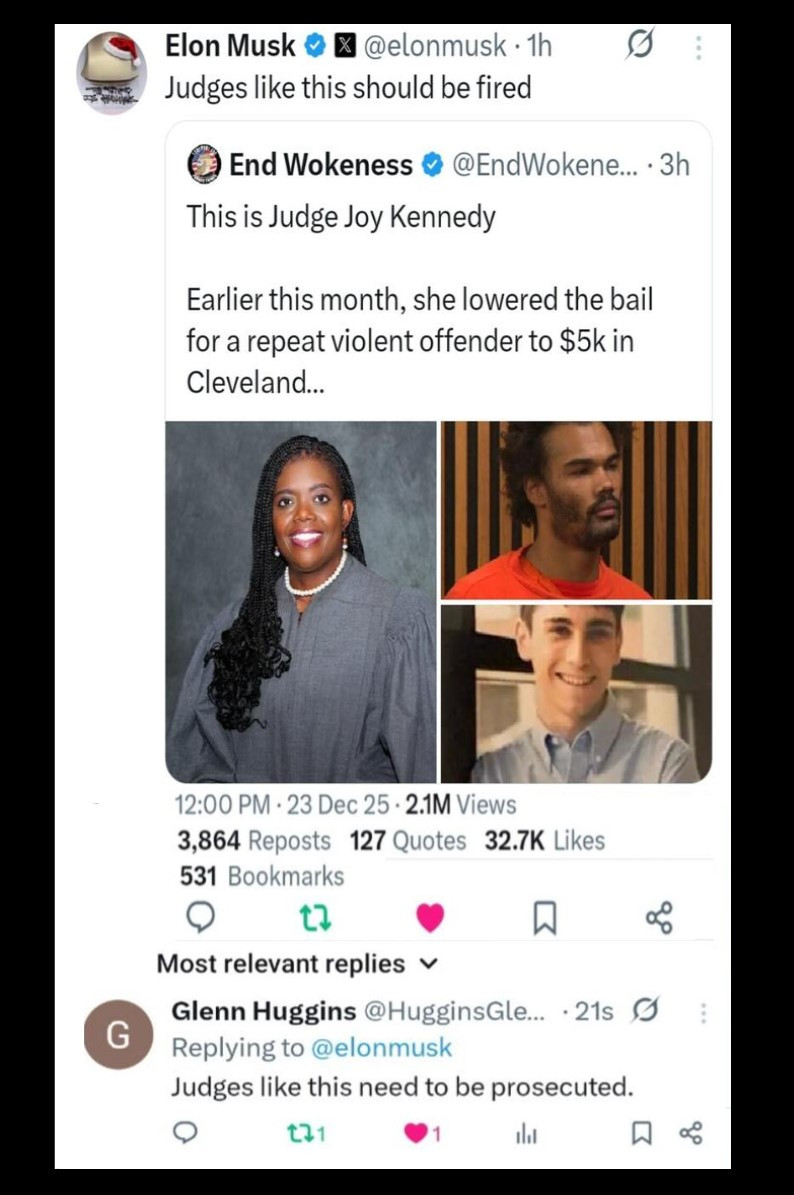Open three-dot menu on Glenn Huggins' reply

703,1012
